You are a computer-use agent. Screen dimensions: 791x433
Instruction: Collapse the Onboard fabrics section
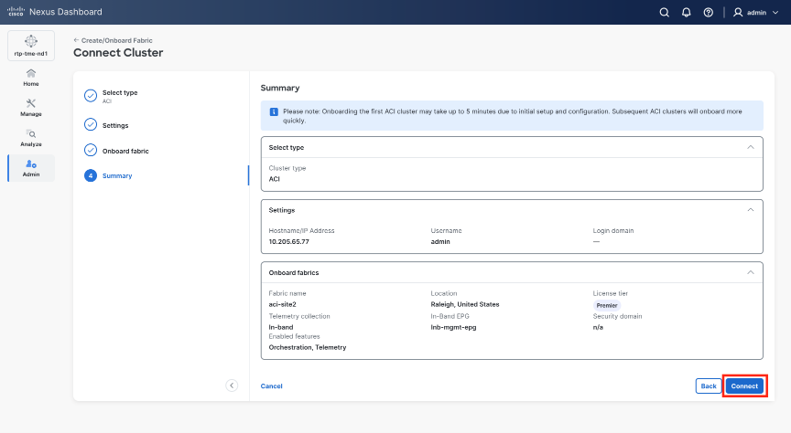[750, 273]
